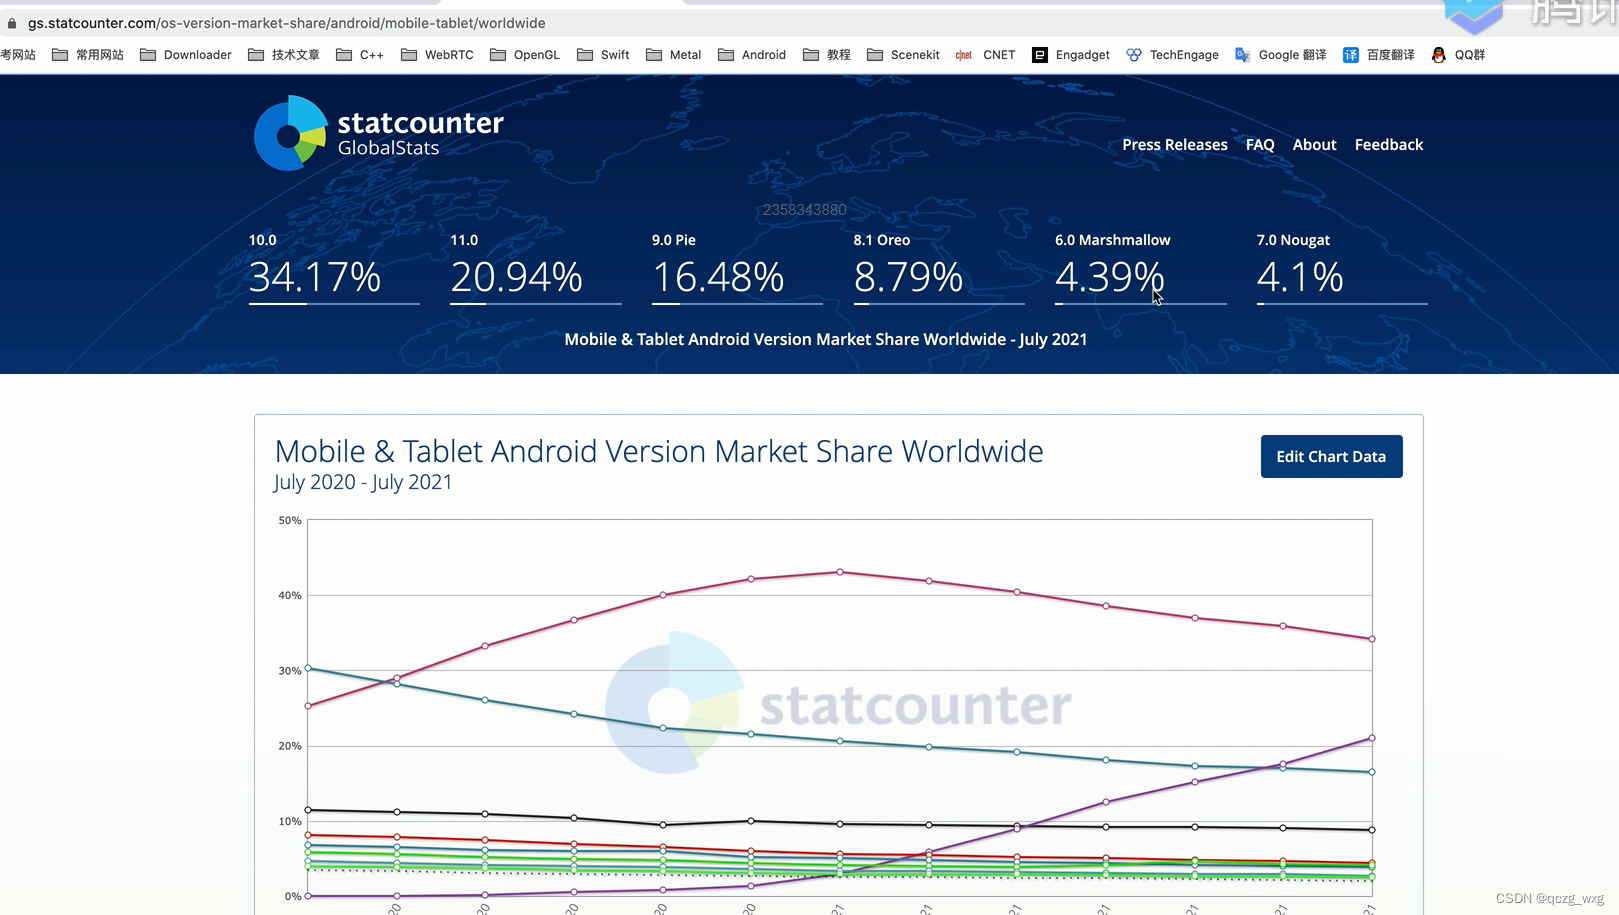Open the QQ群 bookmark
Image resolution: width=1619 pixels, height=915 pixels.
[x=1458, y=55]
